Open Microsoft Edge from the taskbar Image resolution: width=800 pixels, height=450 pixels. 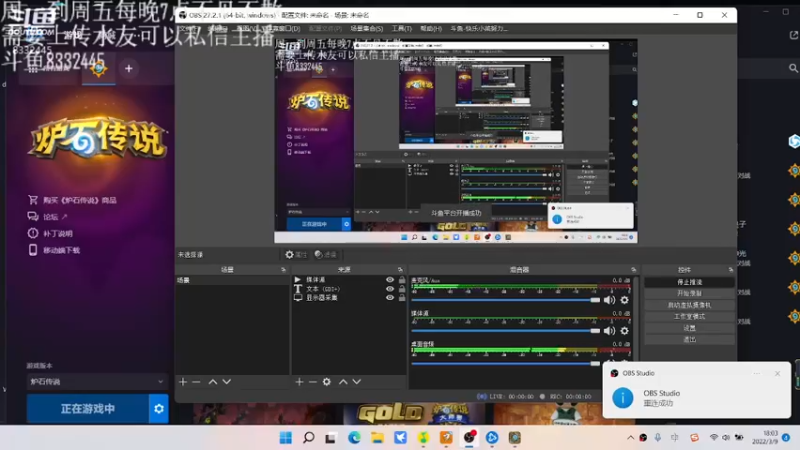point(354,437)
